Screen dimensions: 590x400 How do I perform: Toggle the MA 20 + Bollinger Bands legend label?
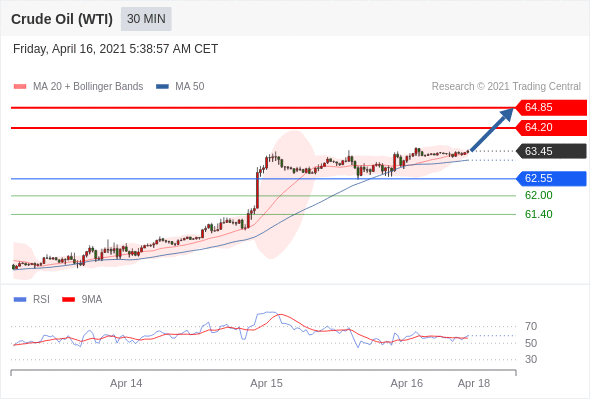(x=88, y=87)
